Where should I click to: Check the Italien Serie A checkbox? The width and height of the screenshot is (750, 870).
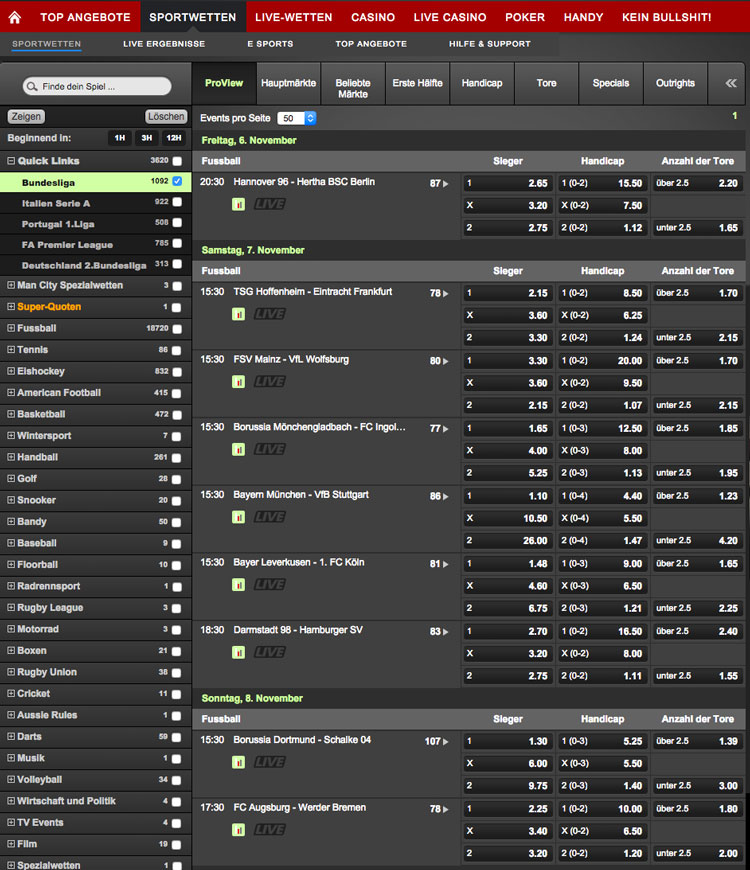177,202
